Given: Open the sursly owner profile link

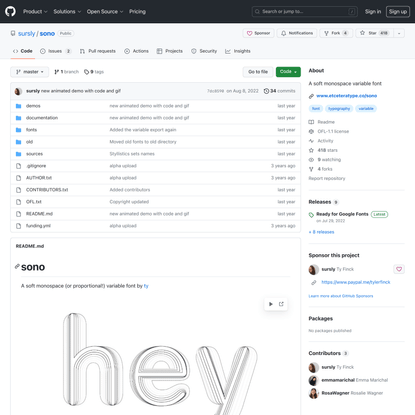Looking at the screenshot, I should tap(26, 33).
